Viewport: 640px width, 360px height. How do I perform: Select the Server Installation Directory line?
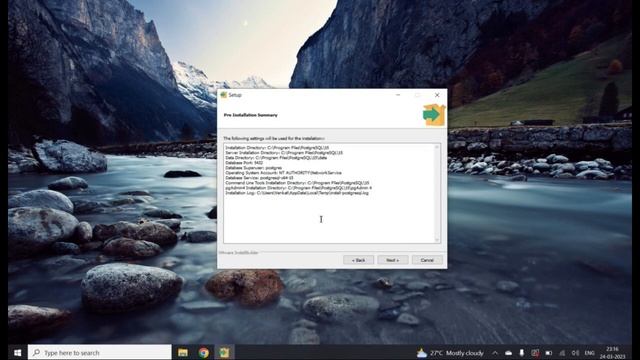284,153
